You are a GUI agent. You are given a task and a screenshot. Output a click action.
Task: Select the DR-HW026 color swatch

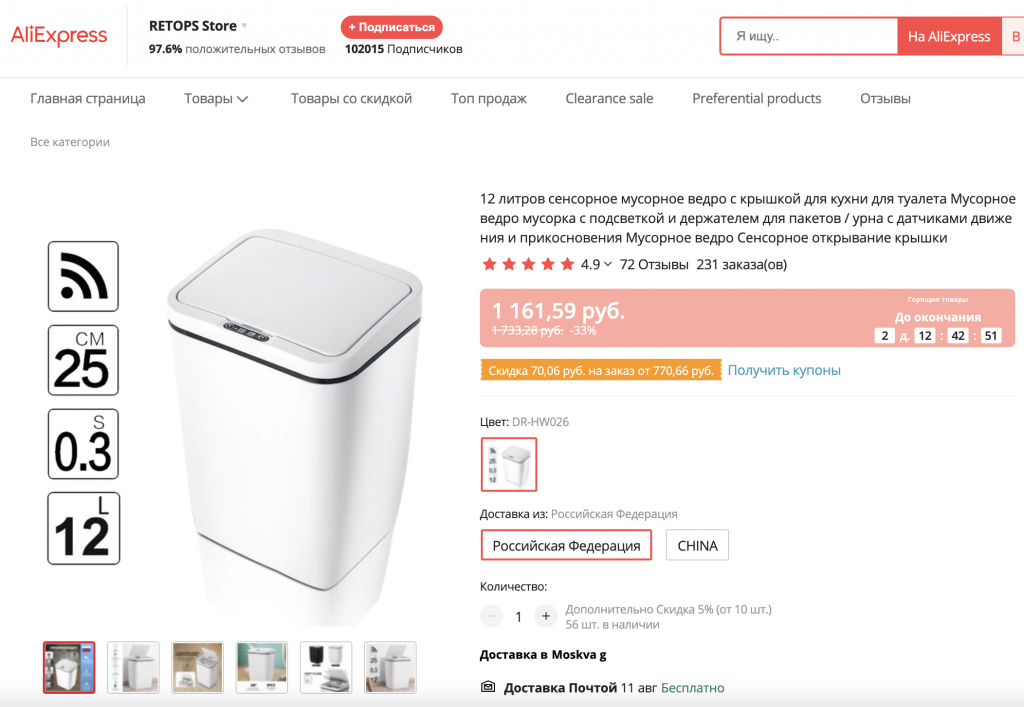tap(509, 465)
